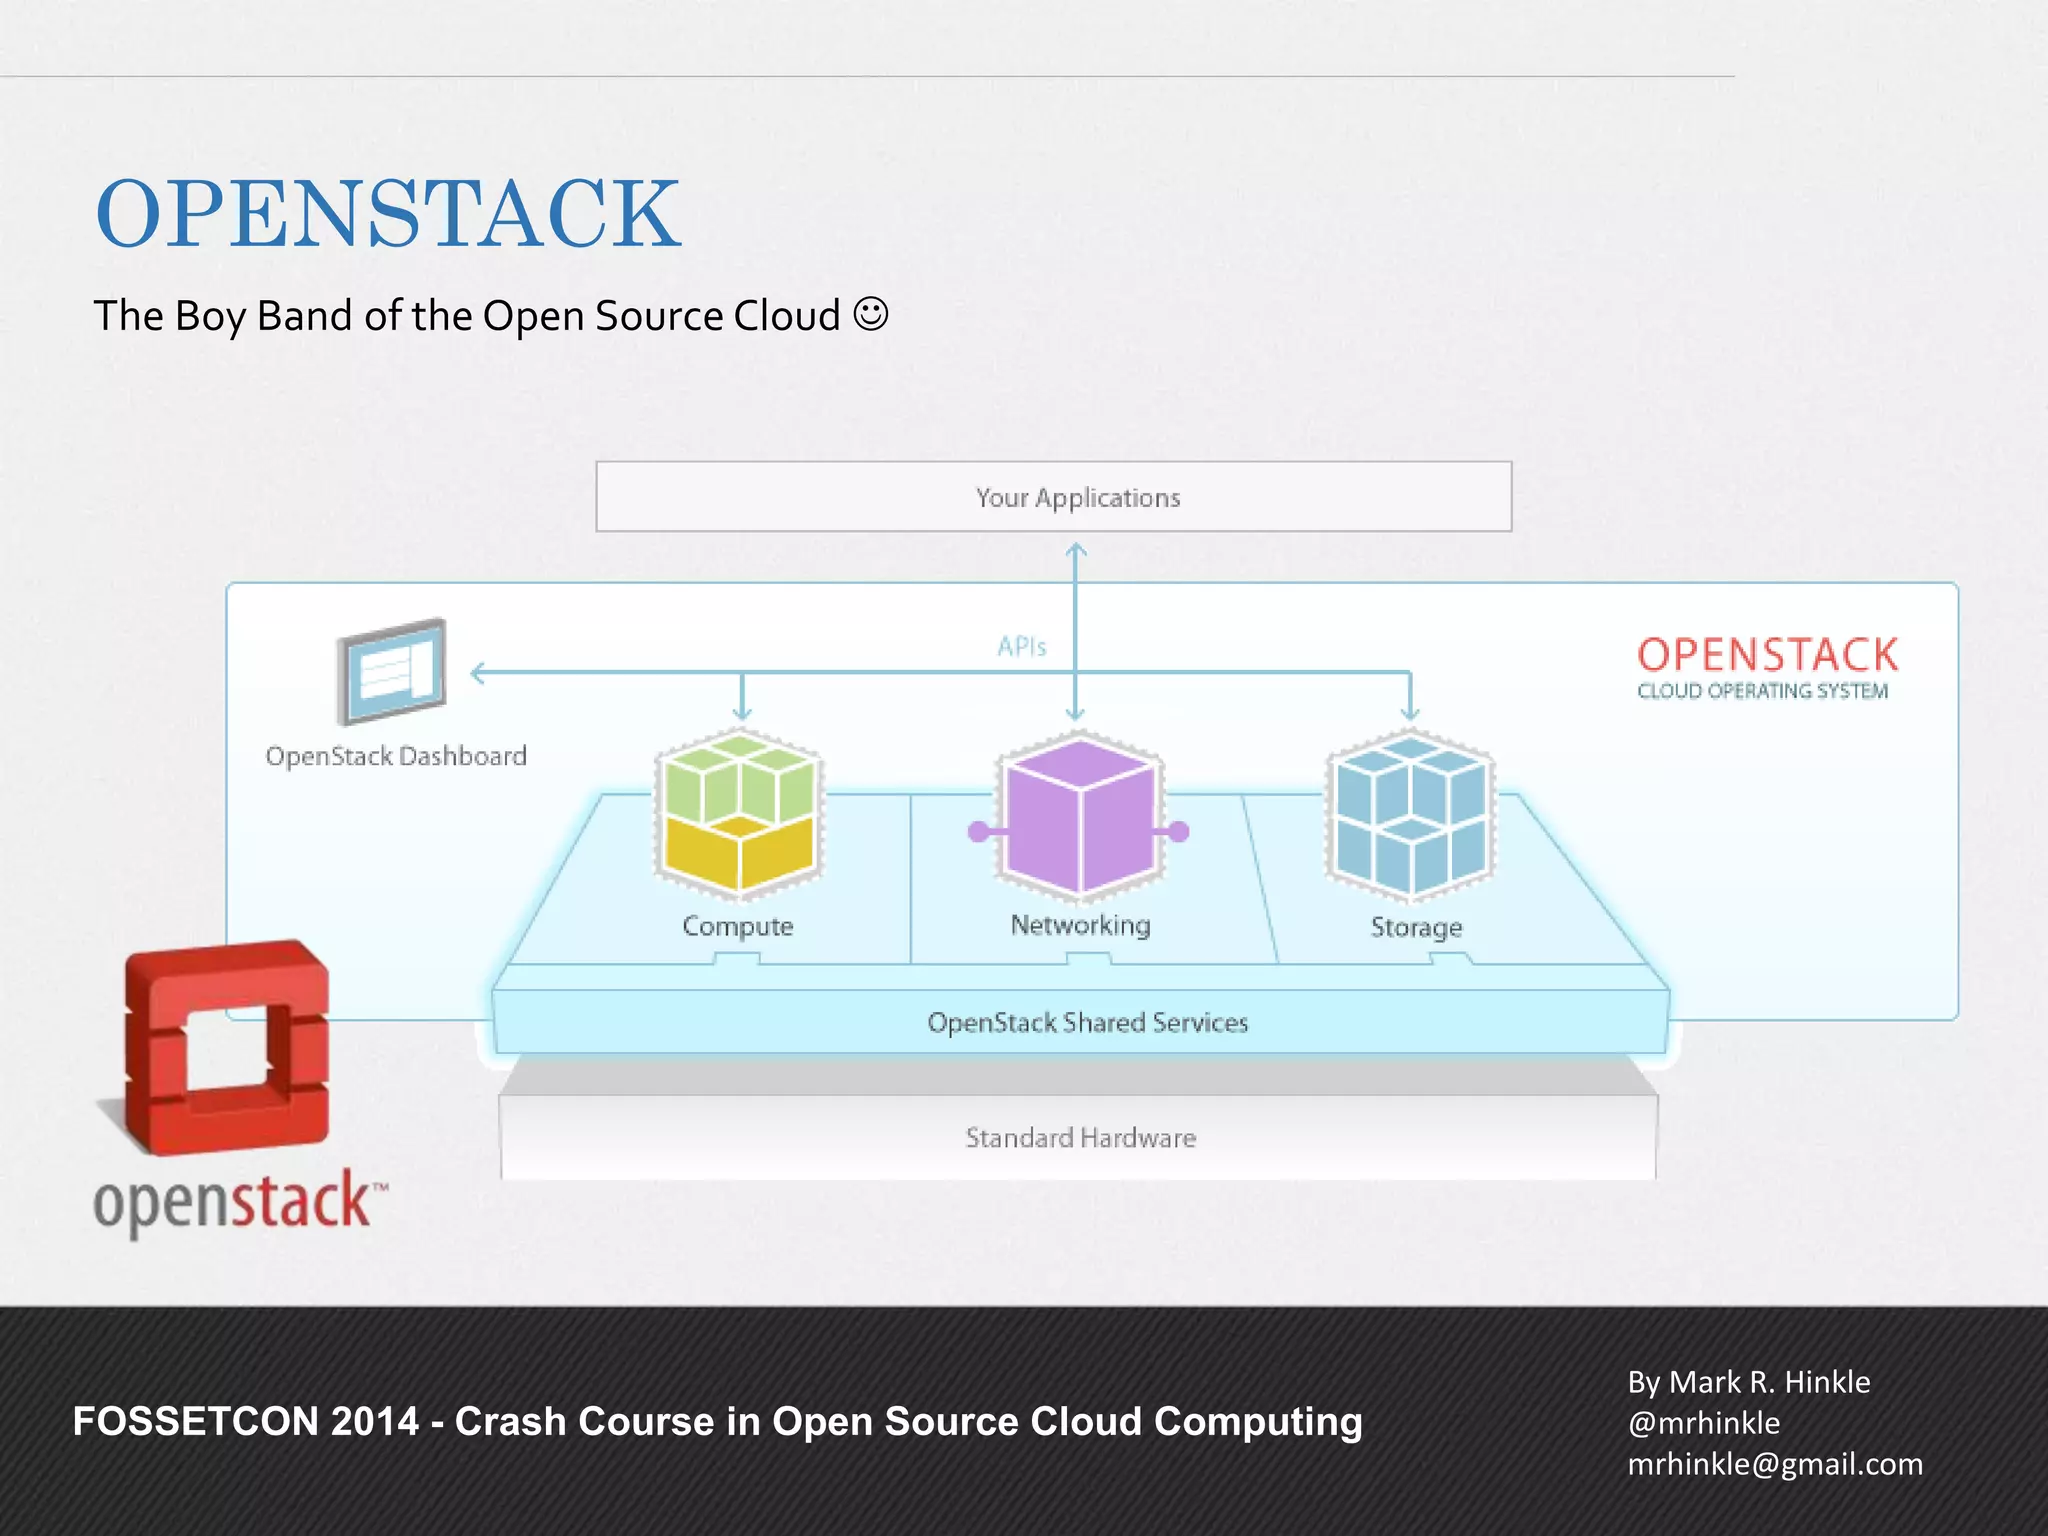The height and width of the screenshot is (1536, 2048).
Task: Click the OpenStack Dashboard monitor icon
Action: click(x=392, y=671)
